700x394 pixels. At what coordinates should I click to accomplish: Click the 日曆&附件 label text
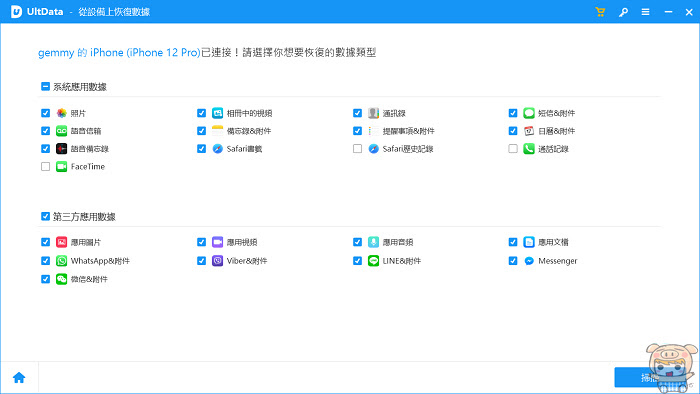pos(557,131)
